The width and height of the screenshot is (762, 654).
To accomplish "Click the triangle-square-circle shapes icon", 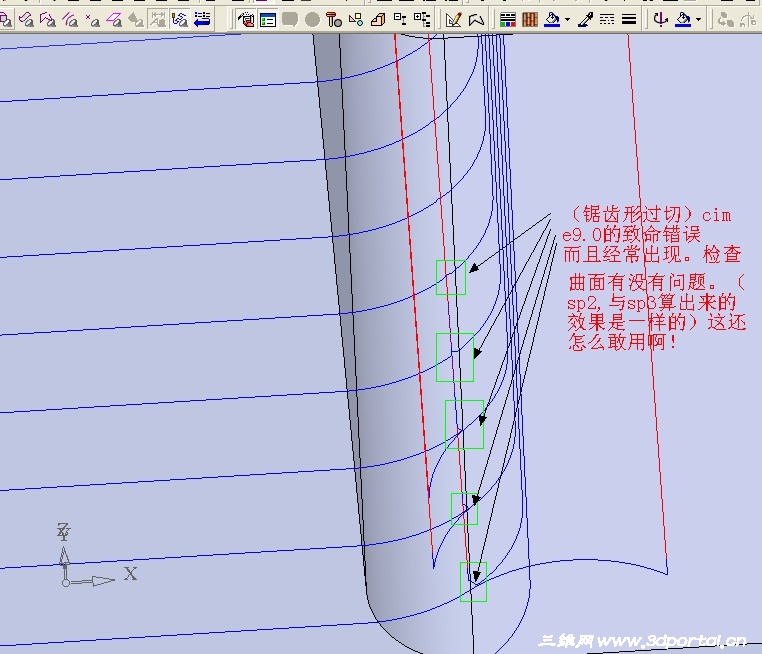I will click(356, 19).
